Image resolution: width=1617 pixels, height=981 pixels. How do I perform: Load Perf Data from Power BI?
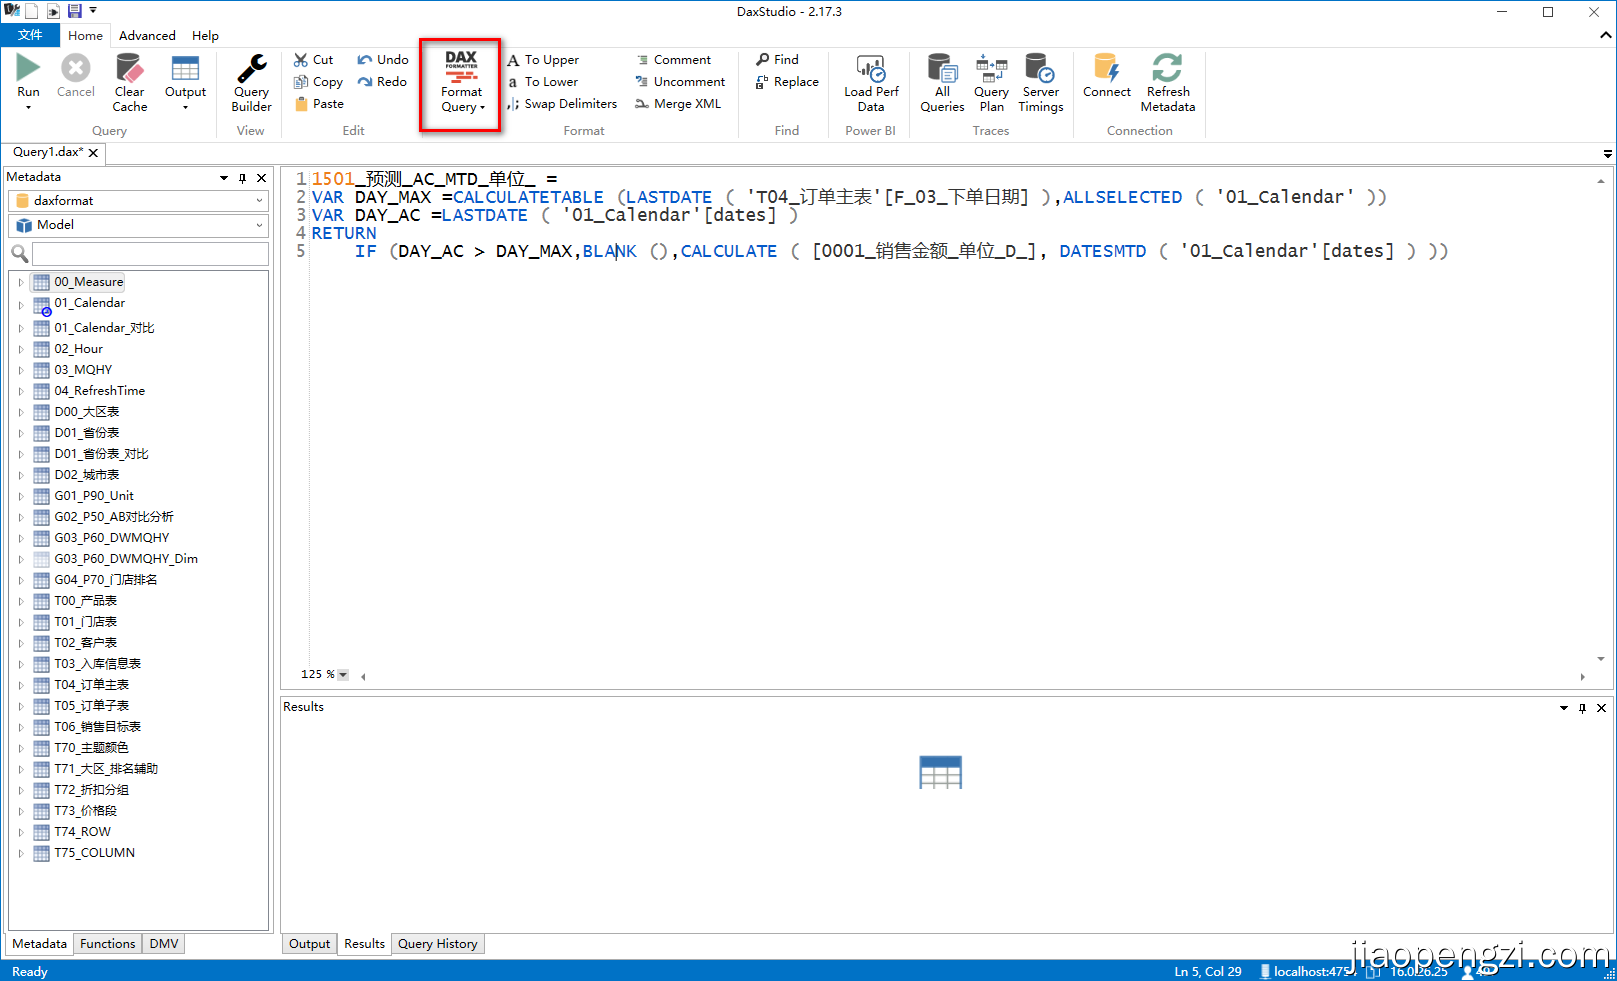click(x=871, y=82)
